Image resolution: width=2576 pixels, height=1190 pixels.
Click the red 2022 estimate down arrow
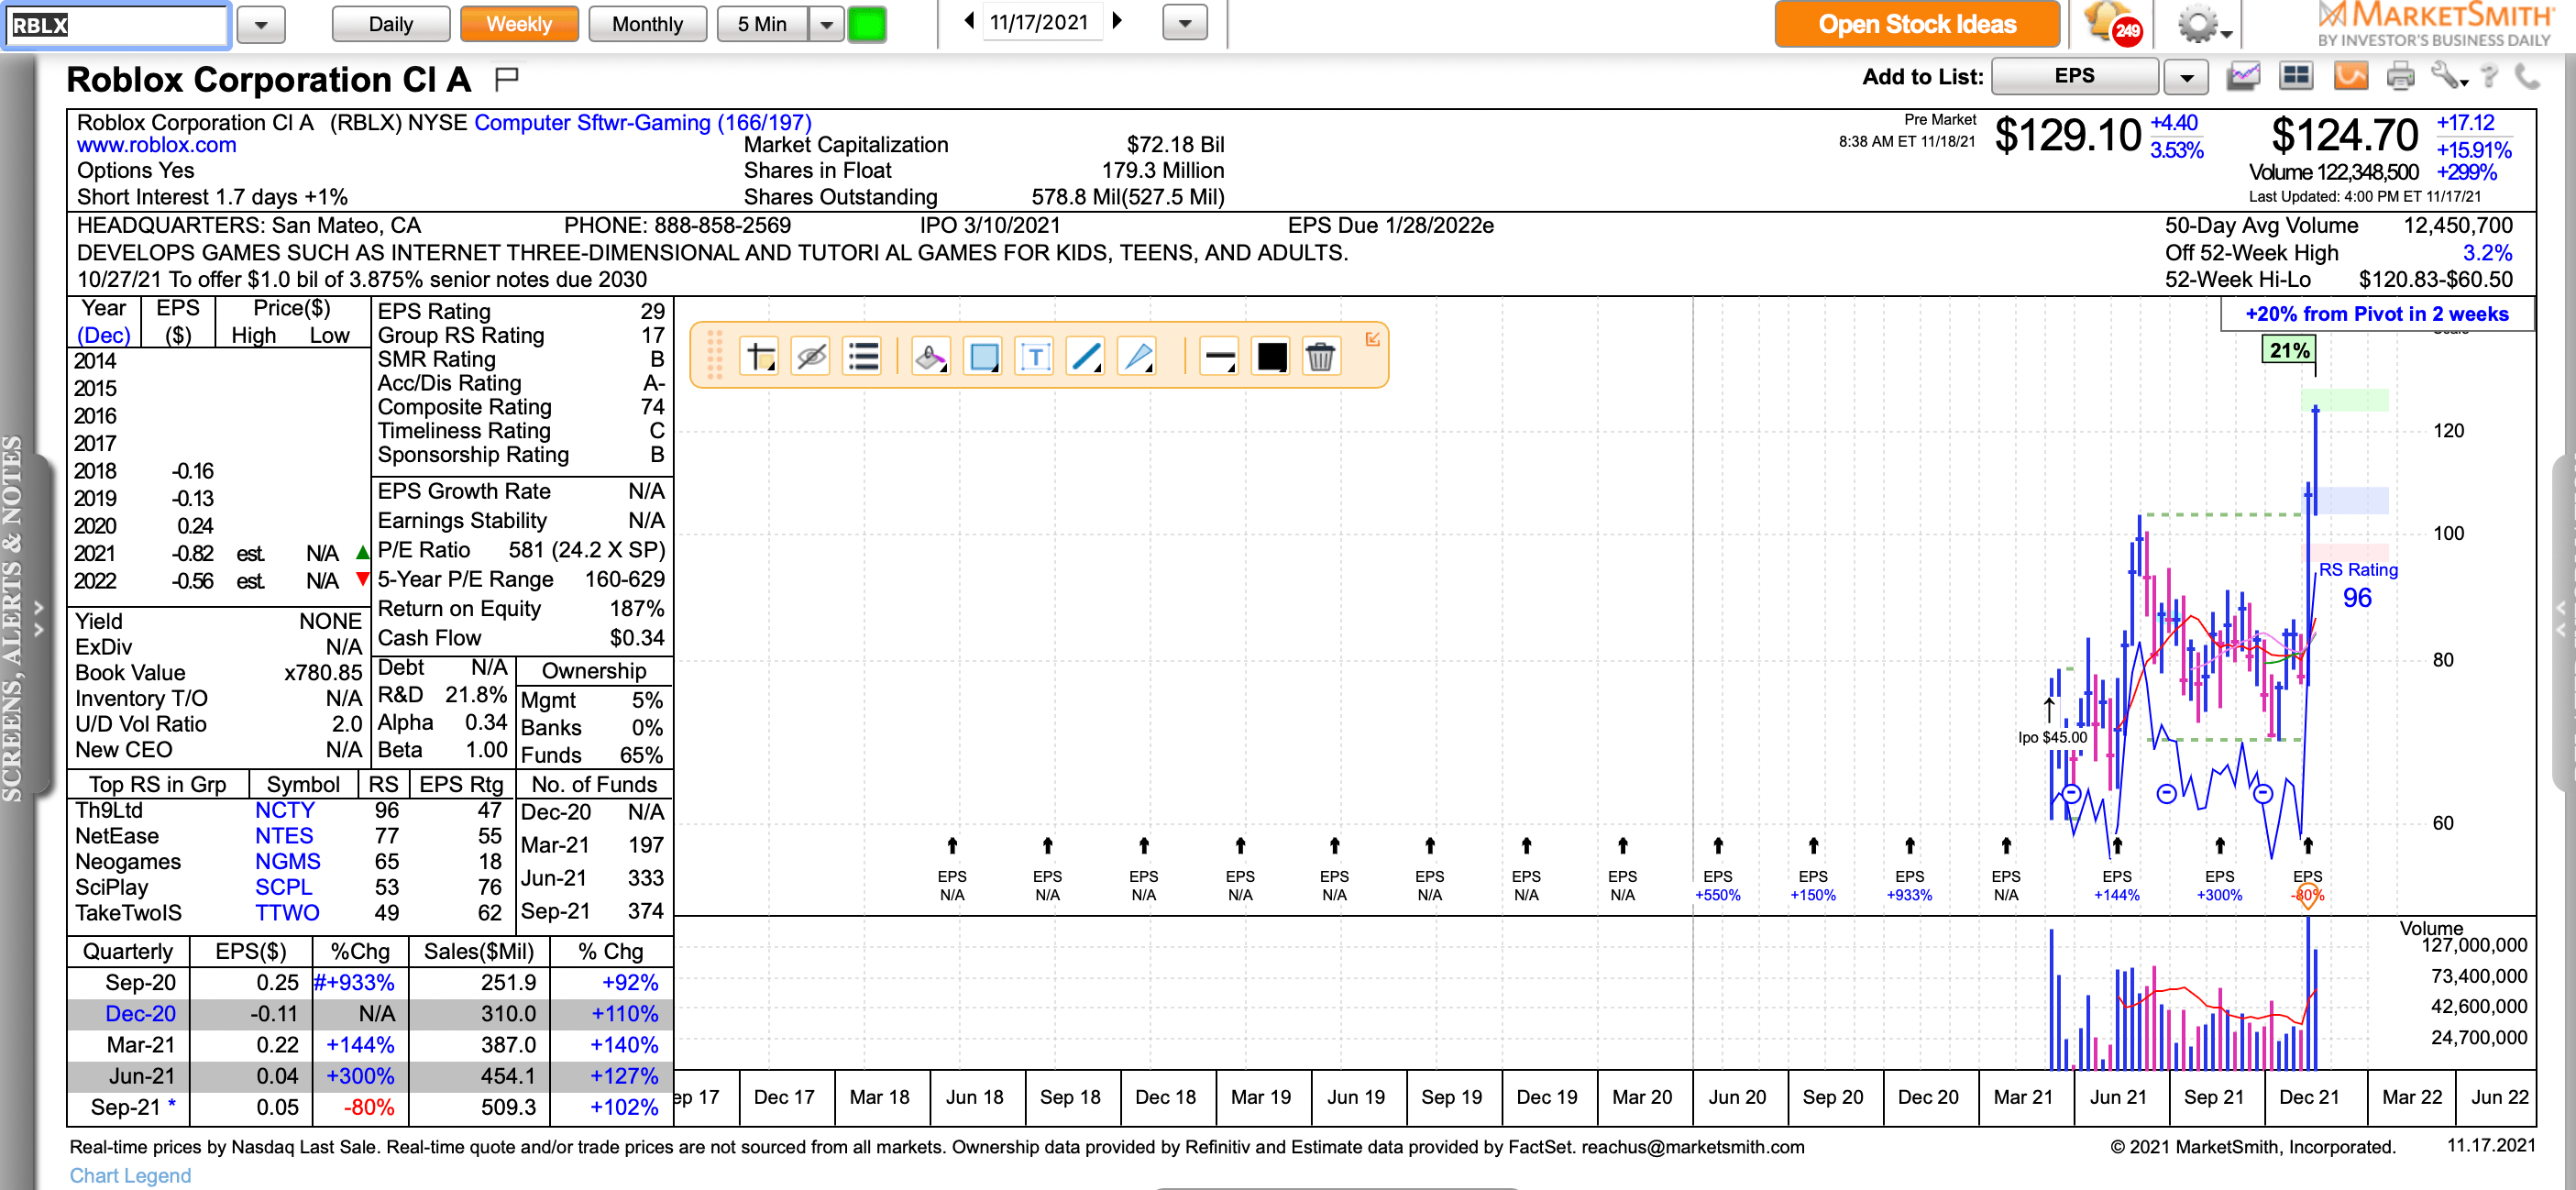coord(363,579)
